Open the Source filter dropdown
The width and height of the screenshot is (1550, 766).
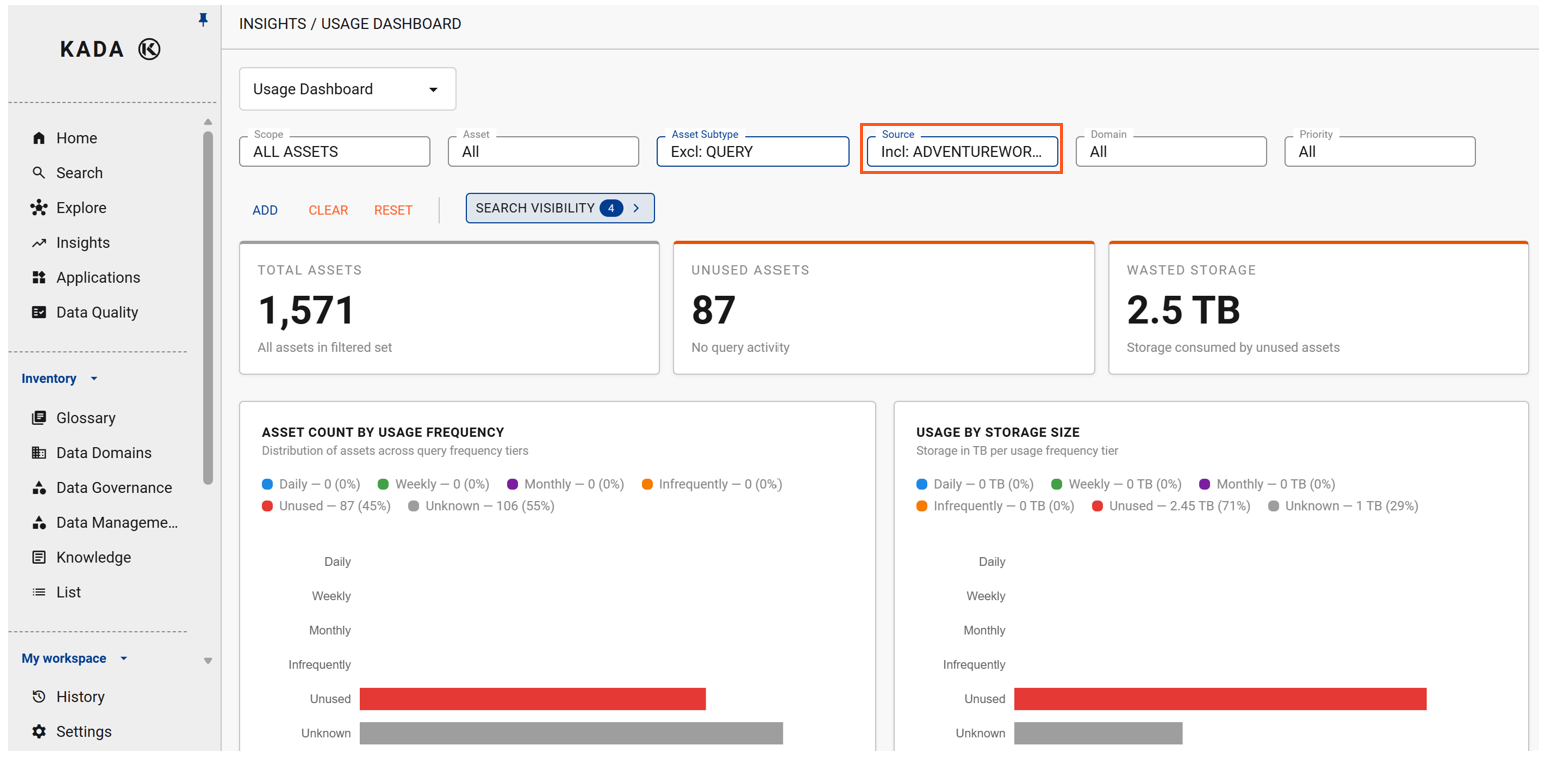[x=962, y=151]
